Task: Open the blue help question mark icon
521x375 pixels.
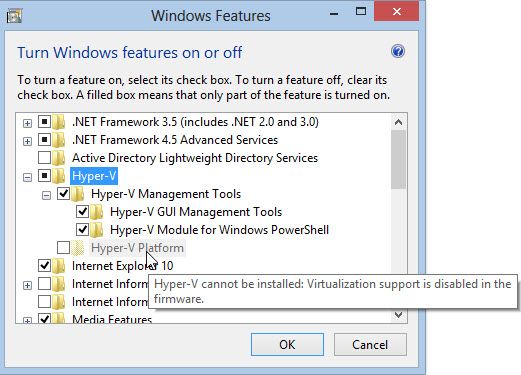Action: (x=398, y=51)
